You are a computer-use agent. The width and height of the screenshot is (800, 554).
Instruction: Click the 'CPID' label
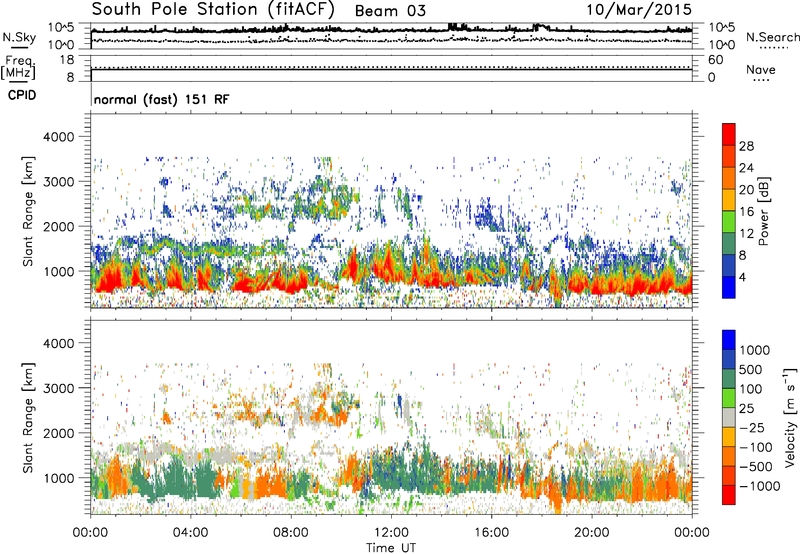[x=22, y=95]
